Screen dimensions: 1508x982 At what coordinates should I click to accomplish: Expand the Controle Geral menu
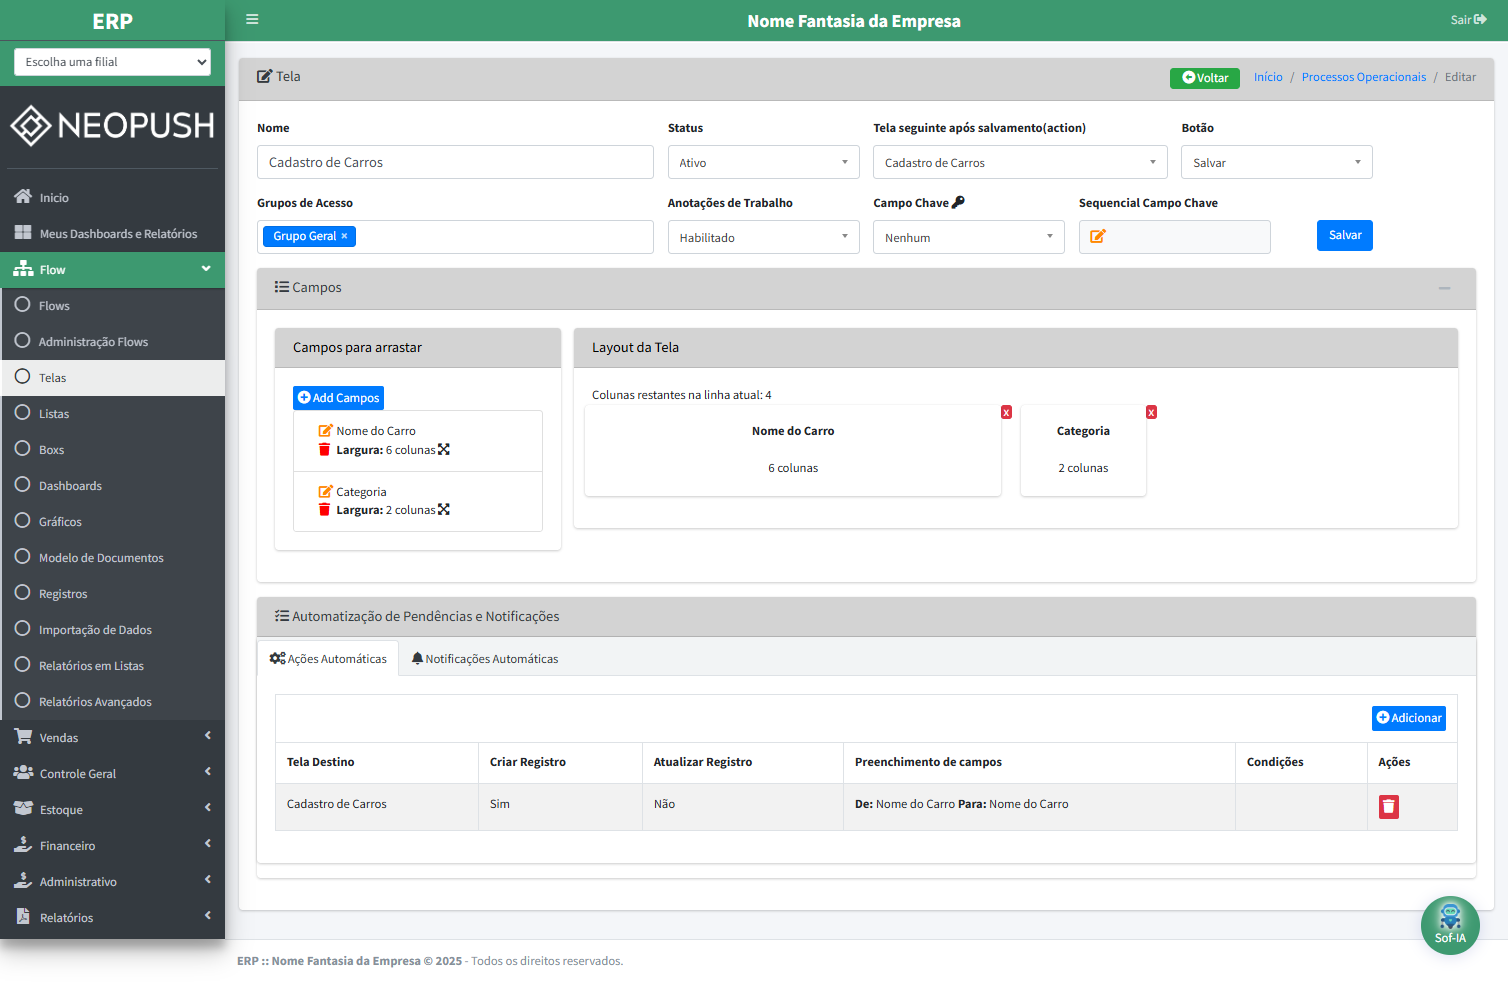click(x=112, y=774)
